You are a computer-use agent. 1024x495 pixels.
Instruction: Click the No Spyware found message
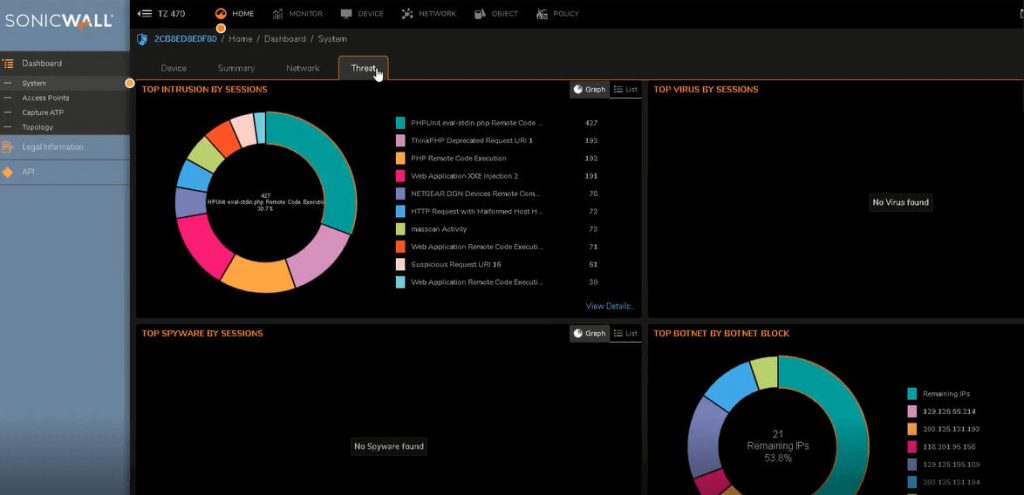[x=389, y=447]
